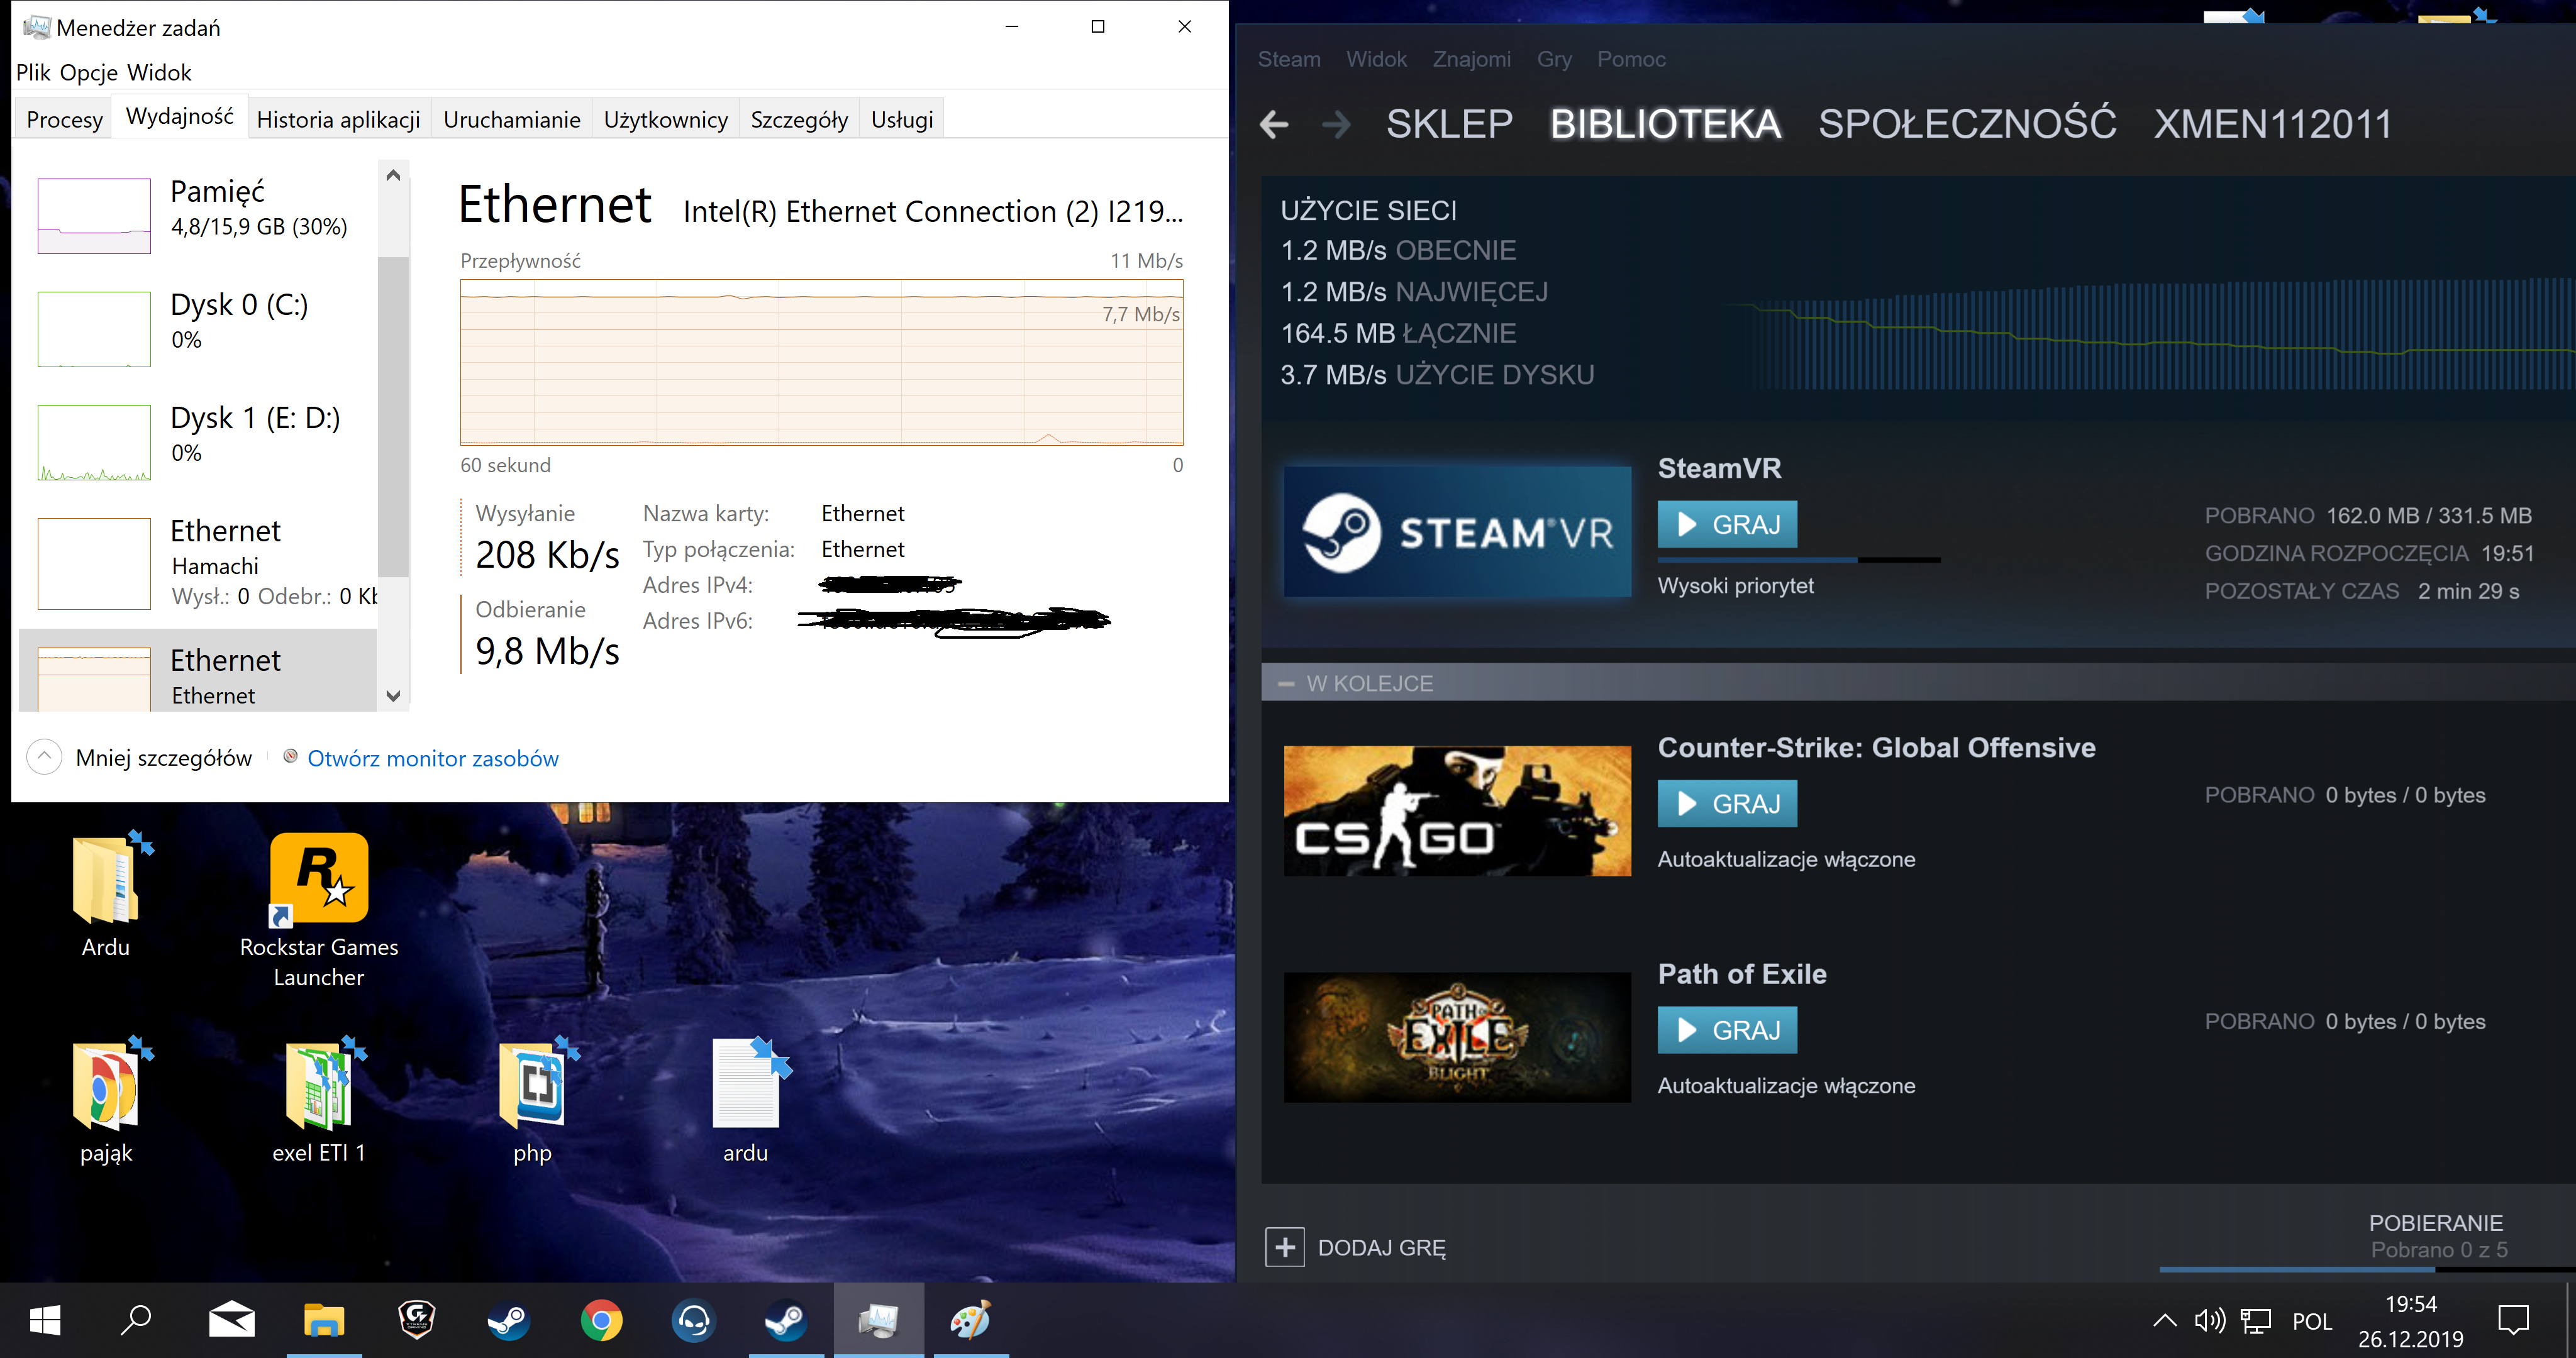
Task: Open the Widok menu in Steam
Action: [1376, 59]
